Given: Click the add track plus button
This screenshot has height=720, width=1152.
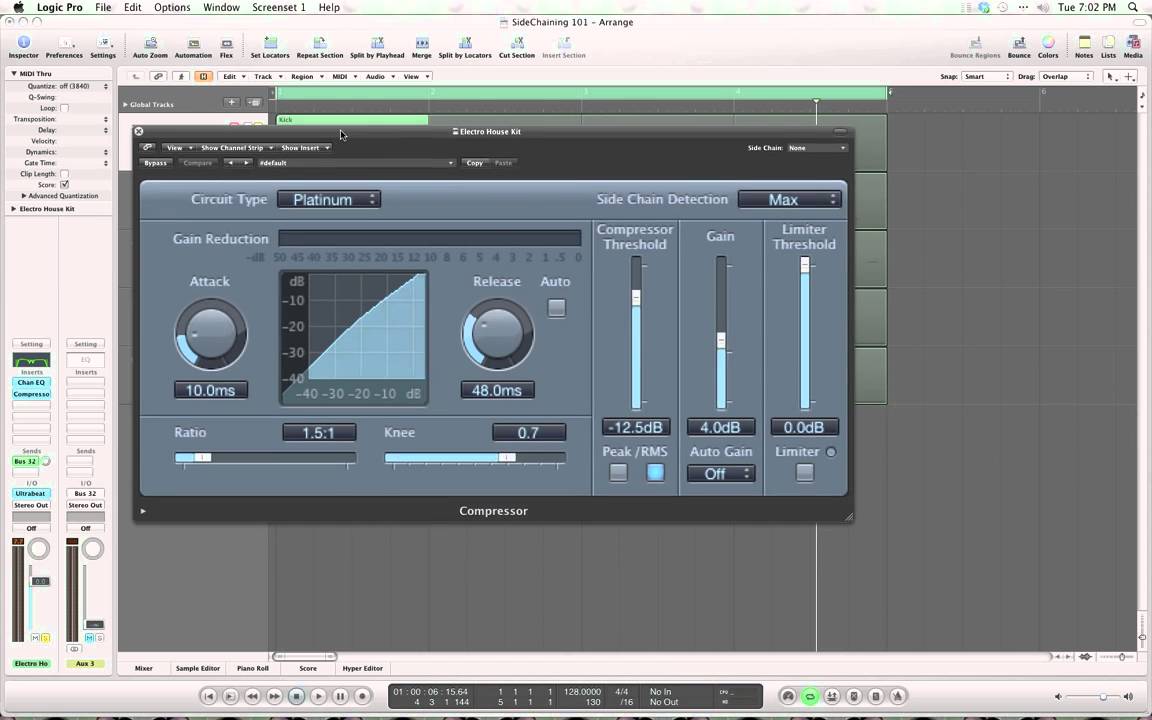Looking at the screenshot, I should click(x=231, y=103).
